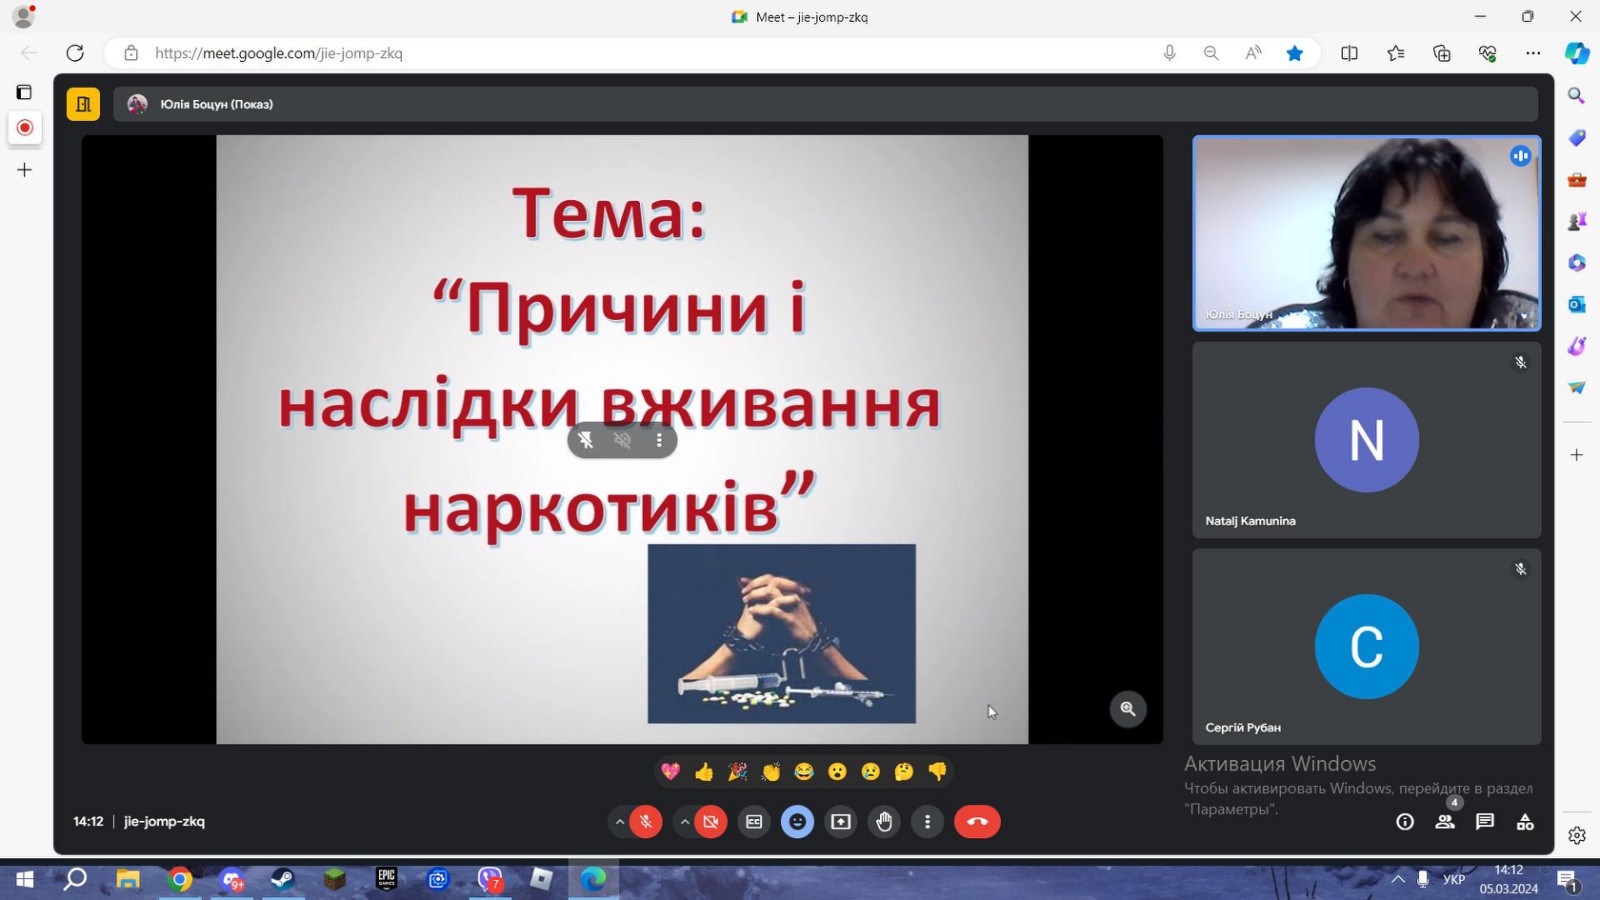Open the in-call chat panel
The width and height of the screenshot is (1600, 900).
pyautogui.click(x=1485, y=822)
